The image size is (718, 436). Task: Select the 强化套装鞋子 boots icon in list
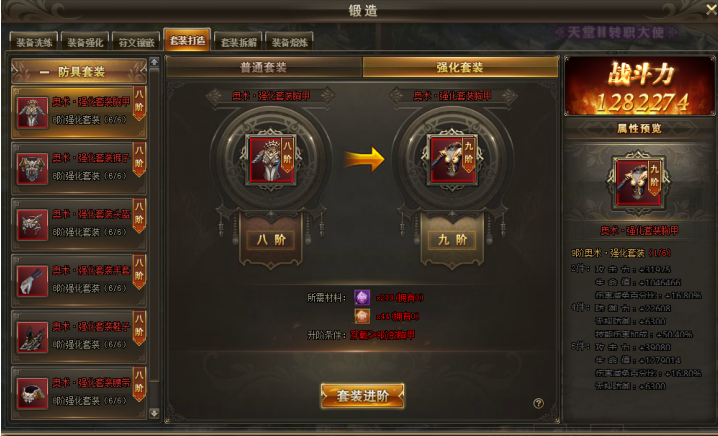(32, 338)
